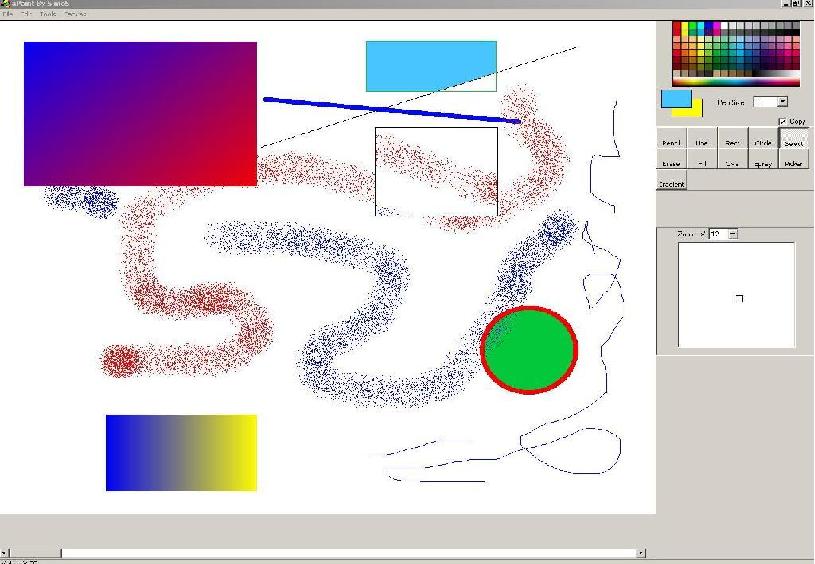Open the File menu
Viewport: 815px width, 564px height.
(x=9, y=14)
